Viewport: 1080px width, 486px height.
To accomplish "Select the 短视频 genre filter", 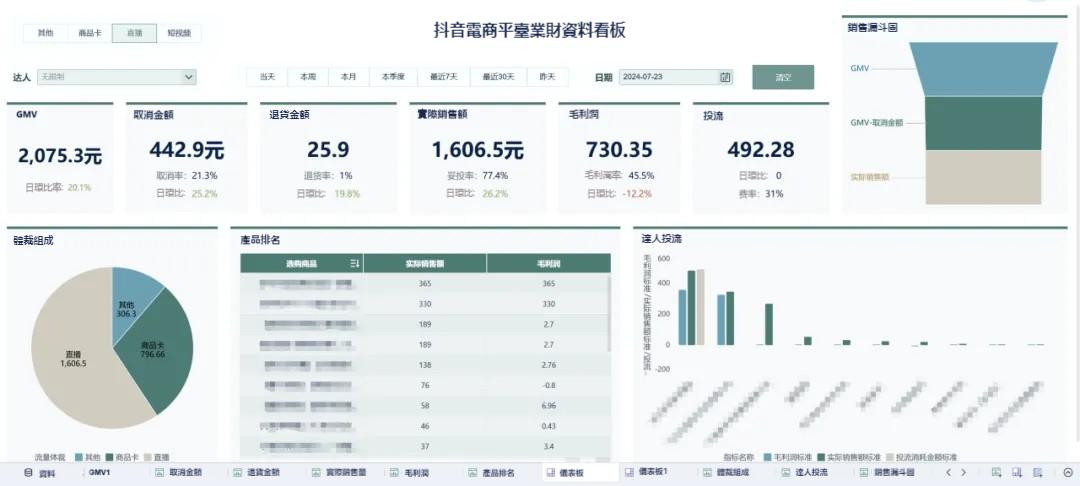I will [x=179, y=33].
